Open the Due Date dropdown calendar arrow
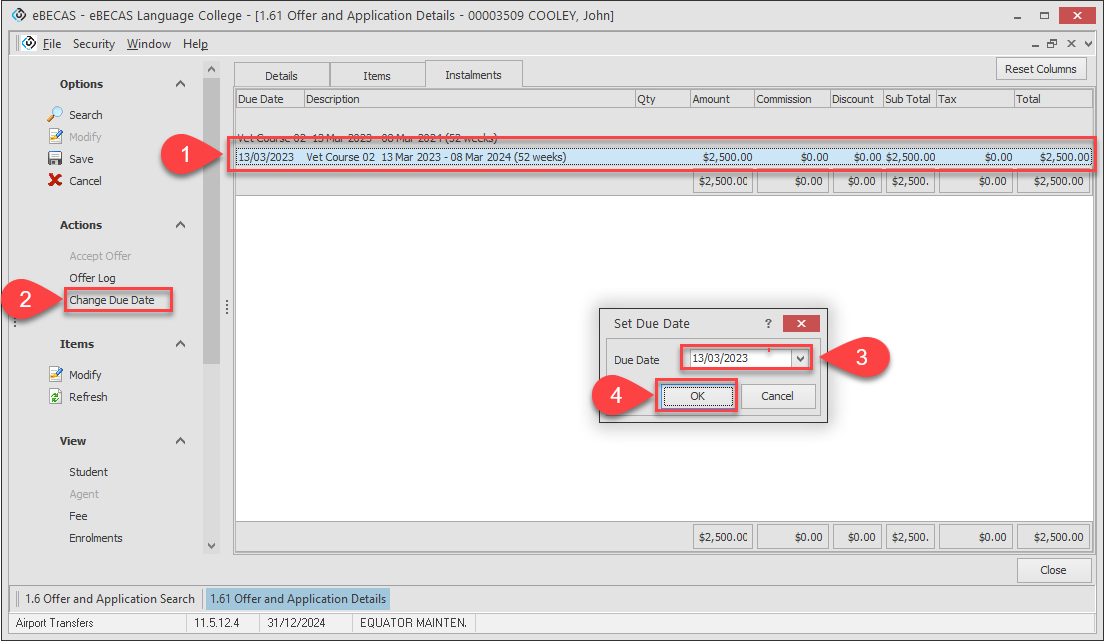This screenshot has width=1104, height=641. click(x=799, y=359)
